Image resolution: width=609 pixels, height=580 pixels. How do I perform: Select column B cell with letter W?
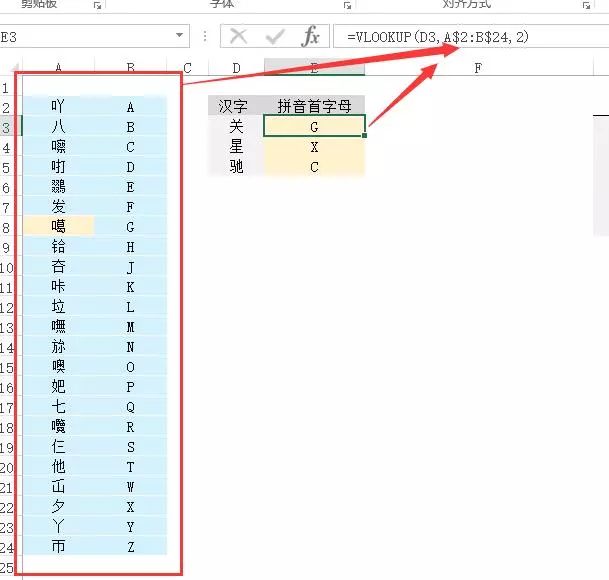pos(130,487)
